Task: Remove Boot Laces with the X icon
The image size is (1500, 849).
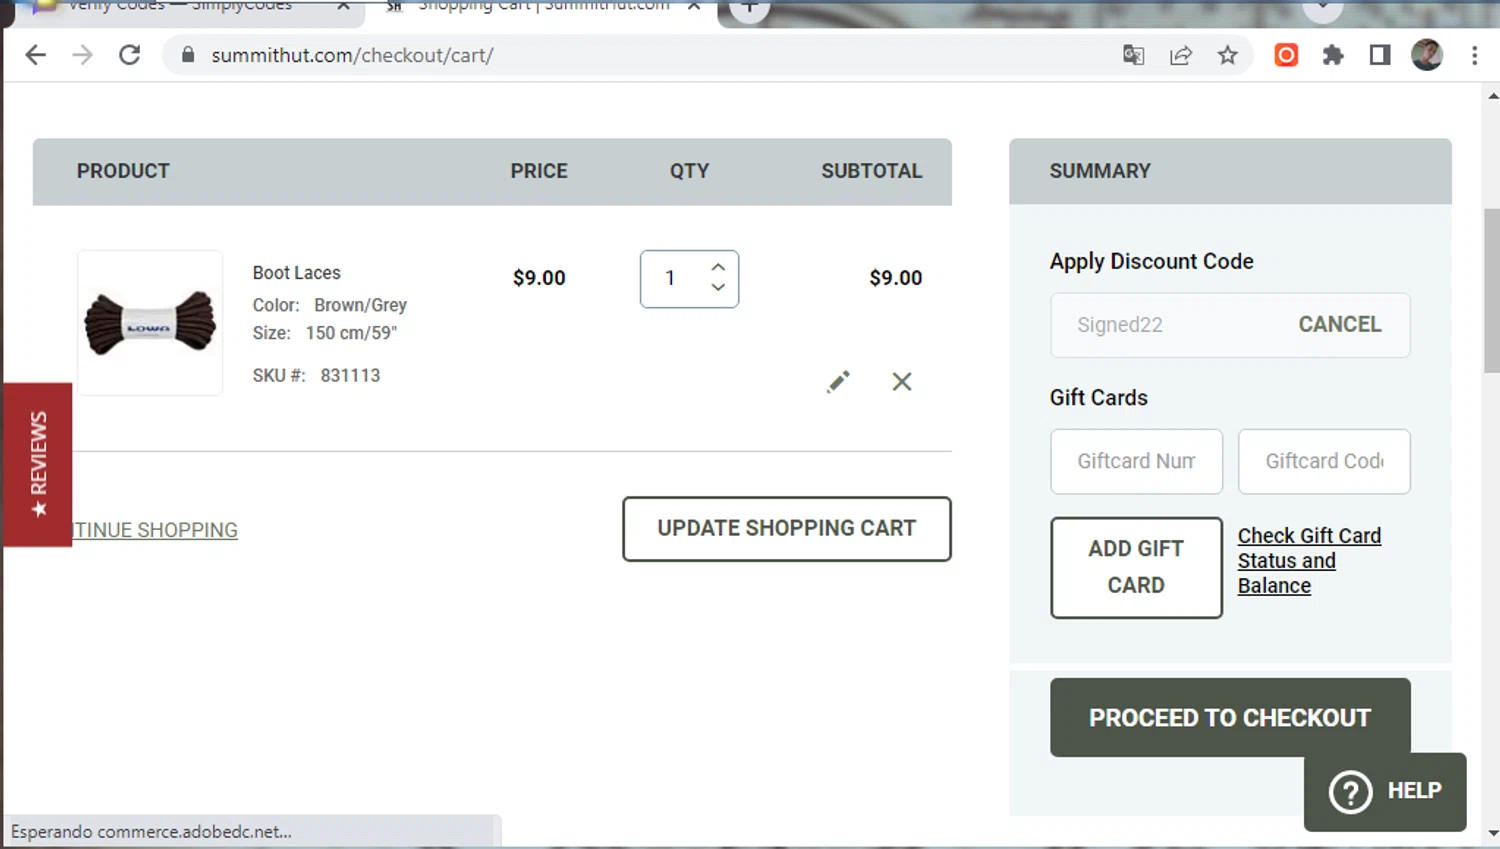Action: click(902, 382)
